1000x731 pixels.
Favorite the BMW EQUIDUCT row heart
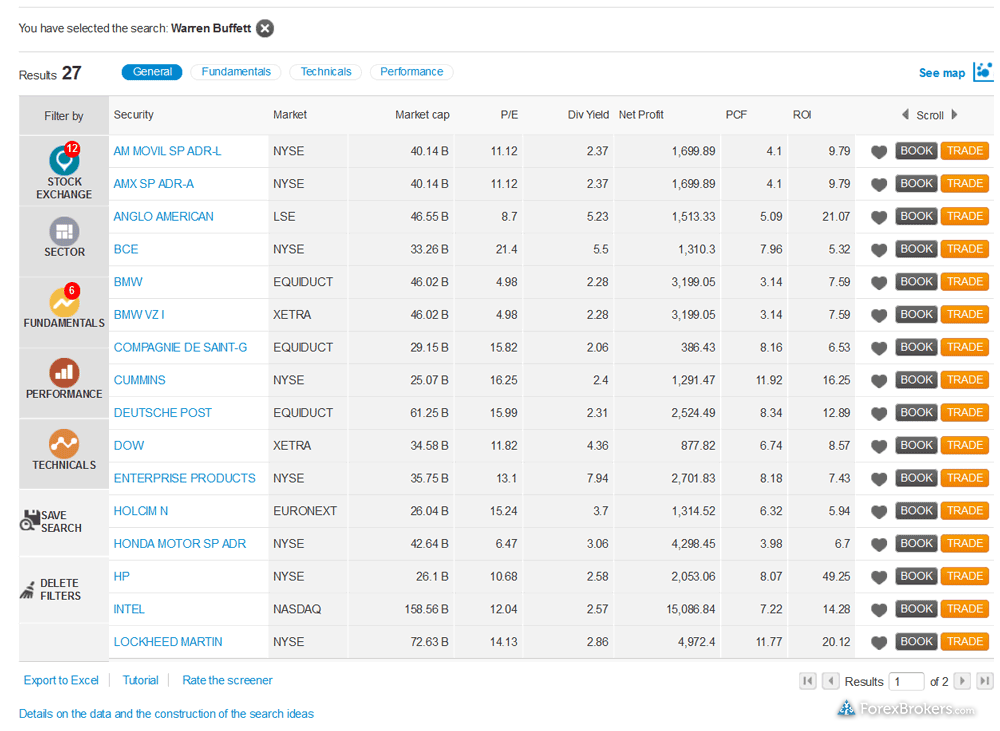(879, 283)
